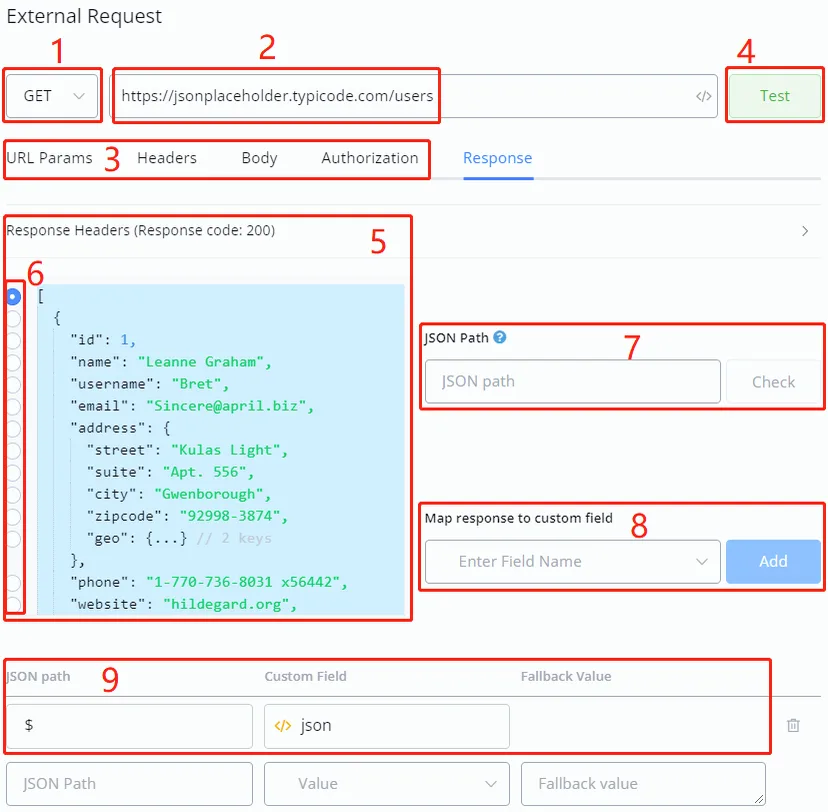Open the GET method dropdown
Viewport: 828px width, 812px height.
[x=52, y=96]
